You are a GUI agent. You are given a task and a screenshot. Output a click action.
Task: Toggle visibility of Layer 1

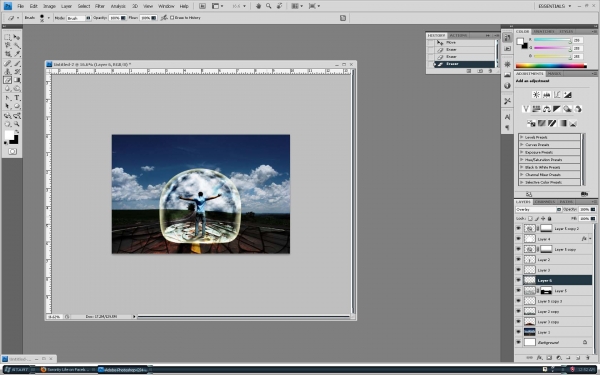pos(518,332)
